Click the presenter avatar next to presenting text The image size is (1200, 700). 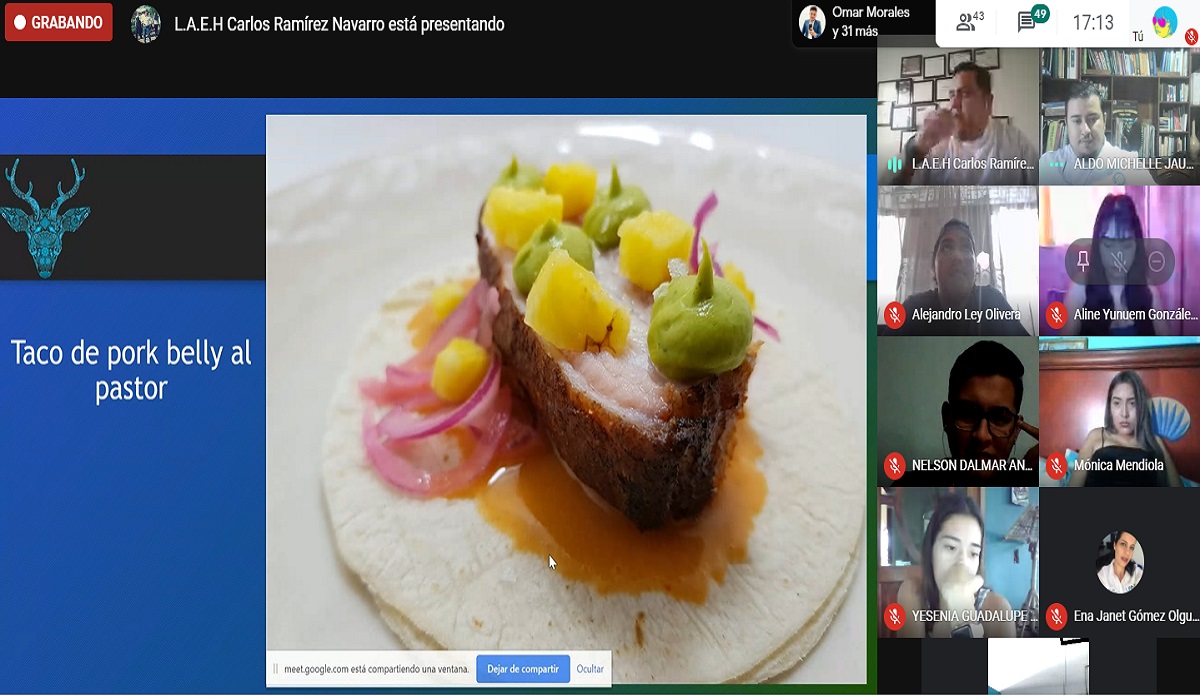(x=146, y=24)
